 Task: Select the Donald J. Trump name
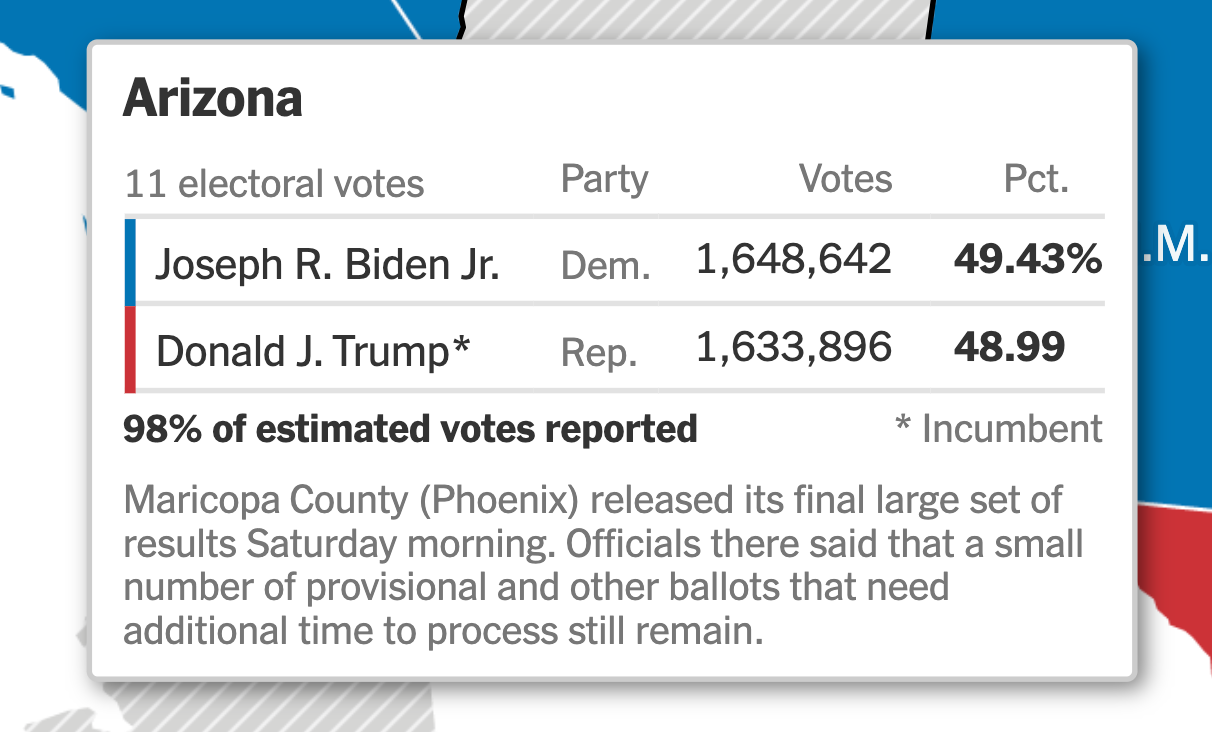[x=312, y=351]
